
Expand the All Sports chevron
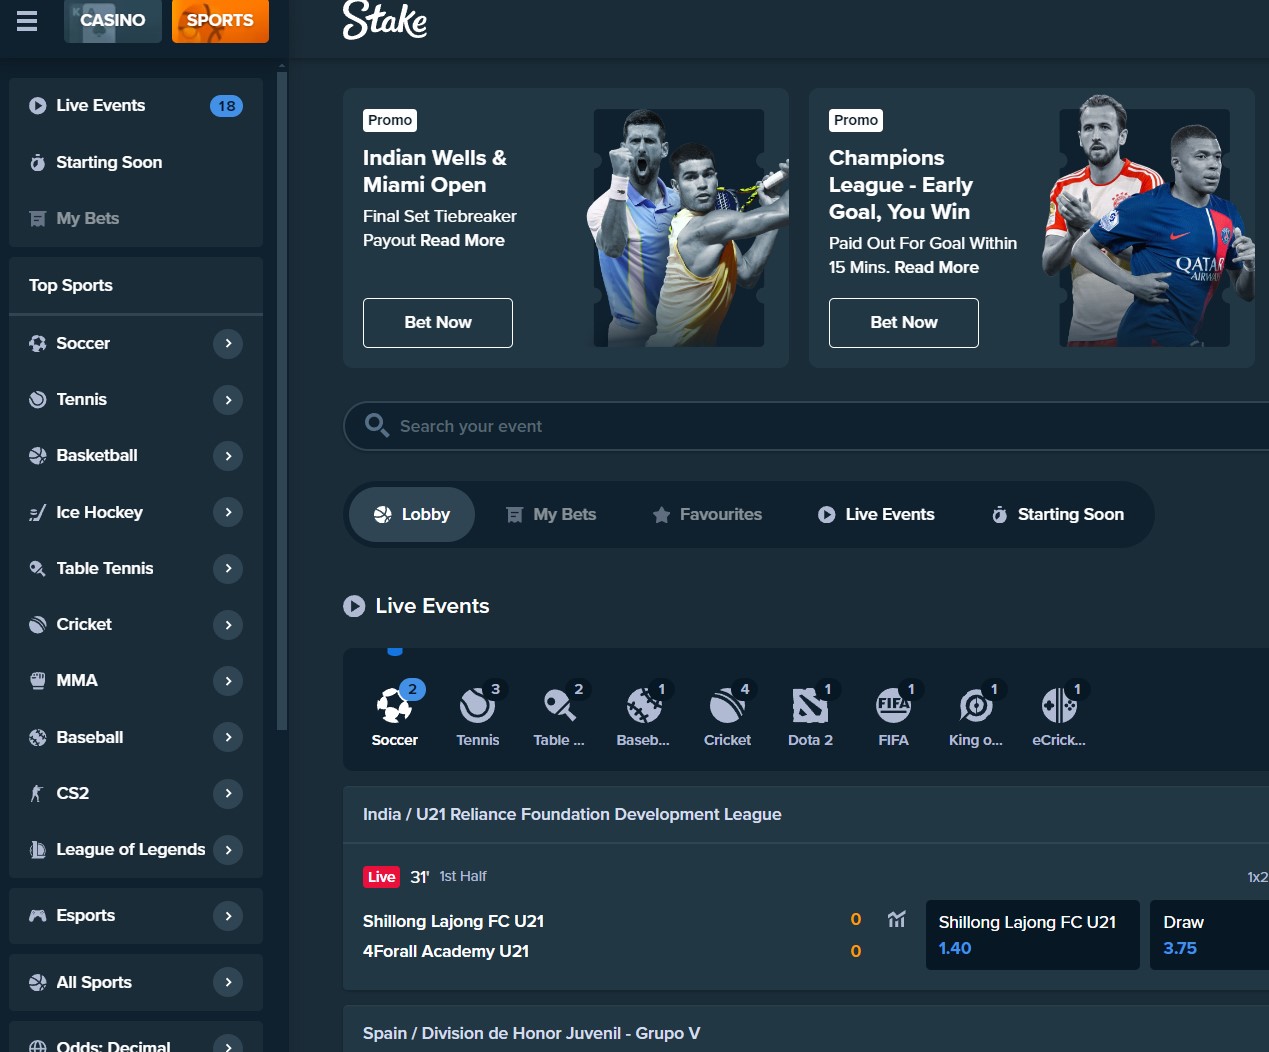click(228, 982)
